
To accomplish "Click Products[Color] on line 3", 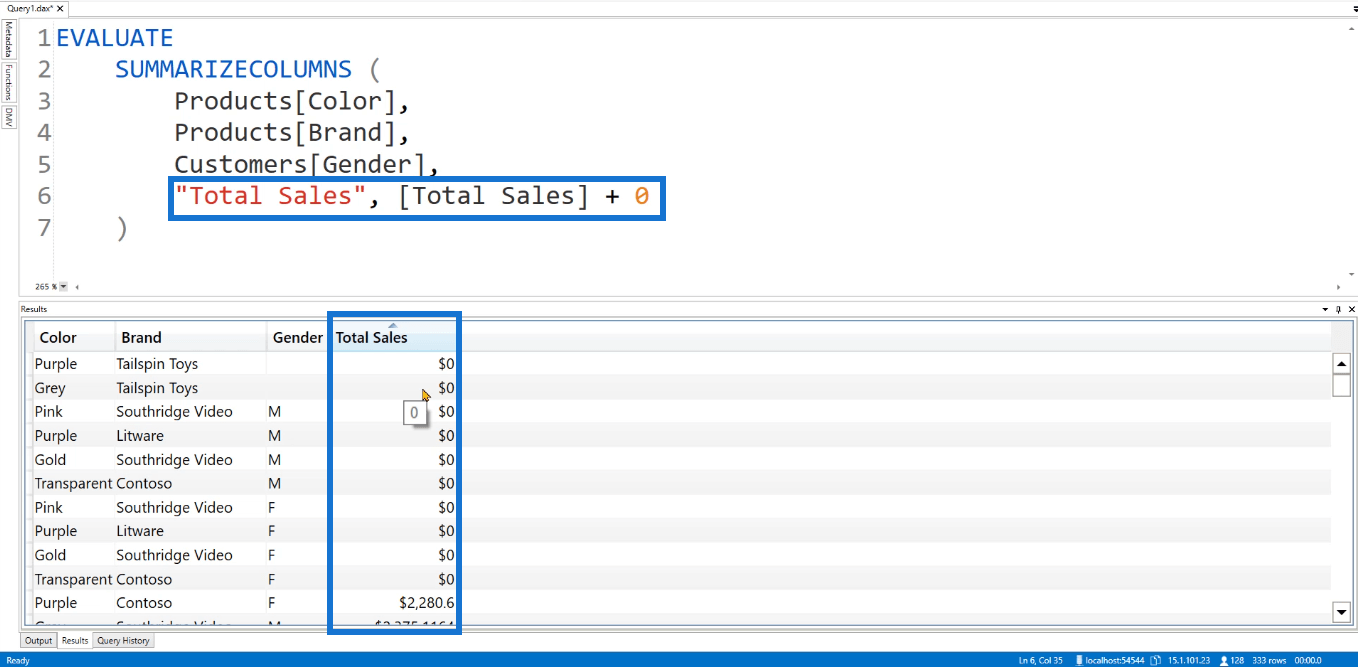I will tap(285, 101).
